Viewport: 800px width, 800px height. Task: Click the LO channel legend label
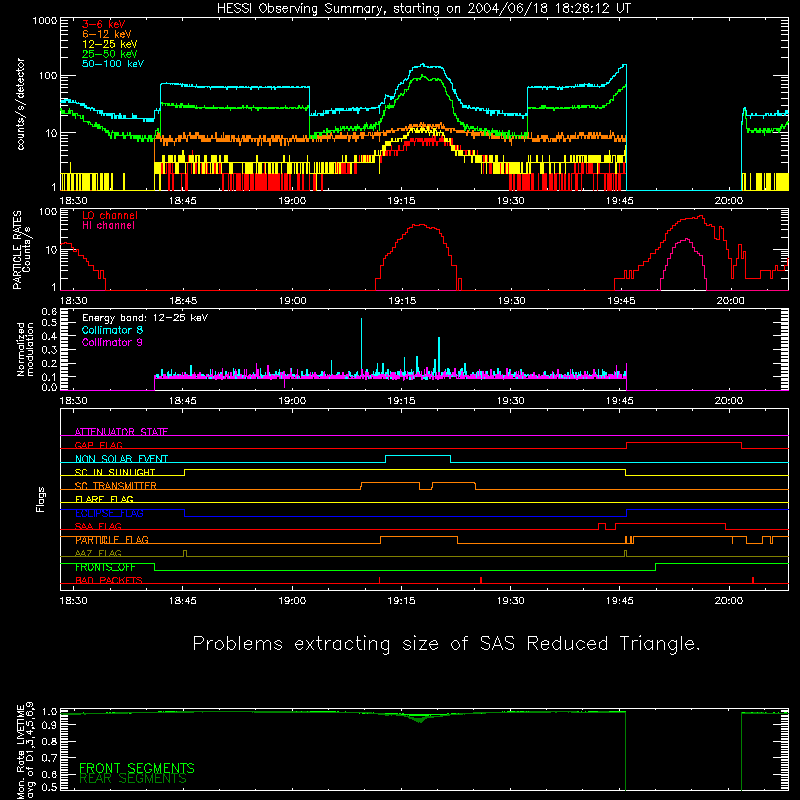(110, 215)
